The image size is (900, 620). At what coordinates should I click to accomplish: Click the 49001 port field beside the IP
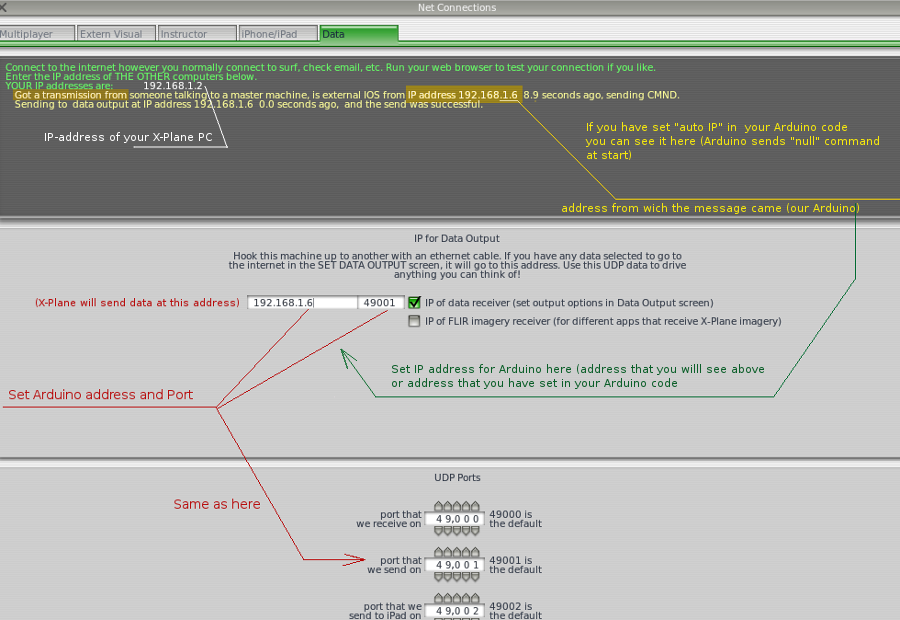click(x=381, y=303)
